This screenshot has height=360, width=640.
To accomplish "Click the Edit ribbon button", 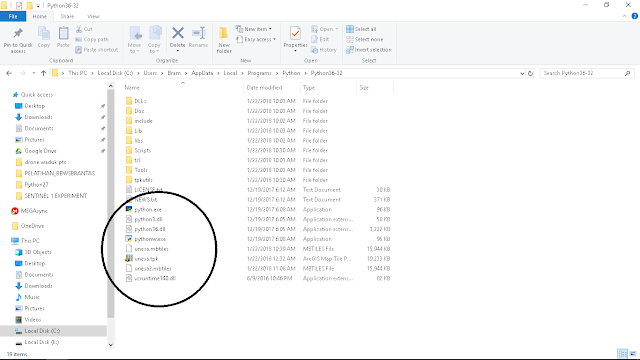I will [320, 39].
